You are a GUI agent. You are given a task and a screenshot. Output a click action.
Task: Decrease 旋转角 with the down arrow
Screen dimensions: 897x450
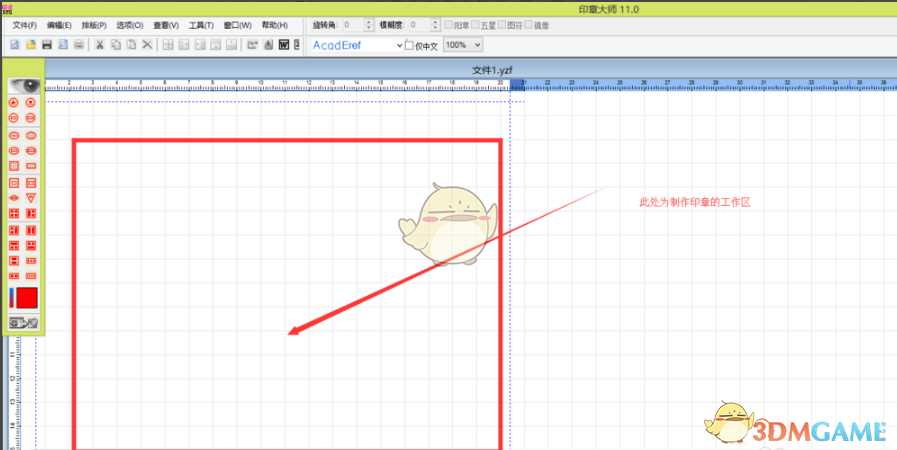368,28
